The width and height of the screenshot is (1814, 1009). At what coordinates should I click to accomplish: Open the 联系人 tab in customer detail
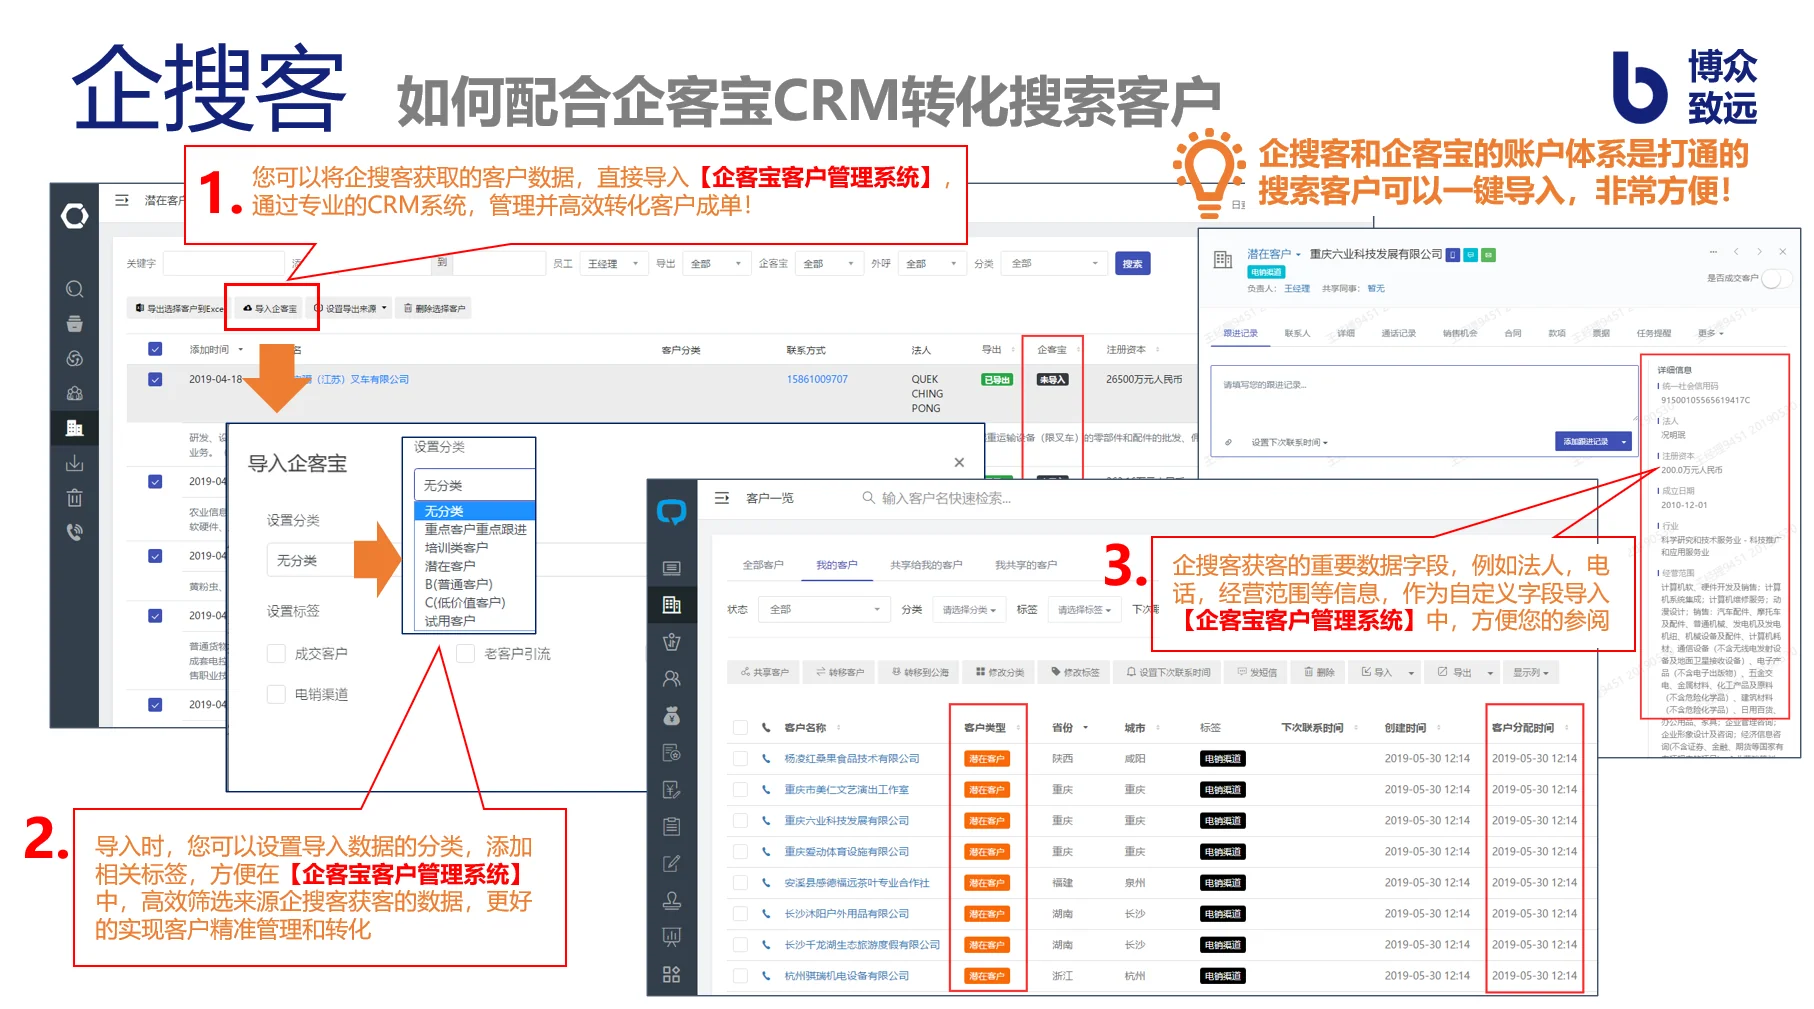1297,333
